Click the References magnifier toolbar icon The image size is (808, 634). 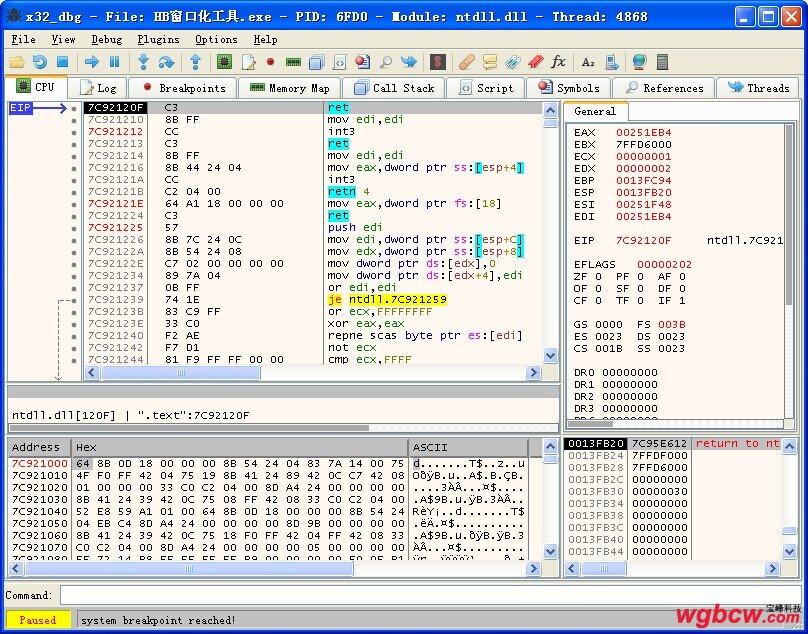point(385,62)
